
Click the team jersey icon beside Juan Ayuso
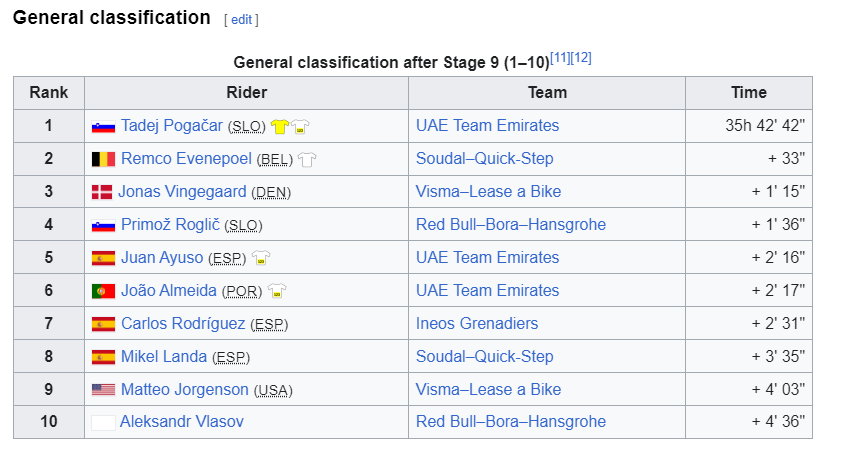[x=261, y=257]
